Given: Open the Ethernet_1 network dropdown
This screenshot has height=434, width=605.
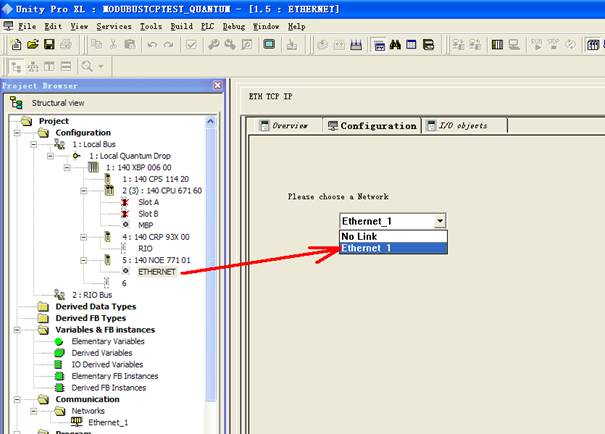Looking at the screenshot, I should click(440, 221).
